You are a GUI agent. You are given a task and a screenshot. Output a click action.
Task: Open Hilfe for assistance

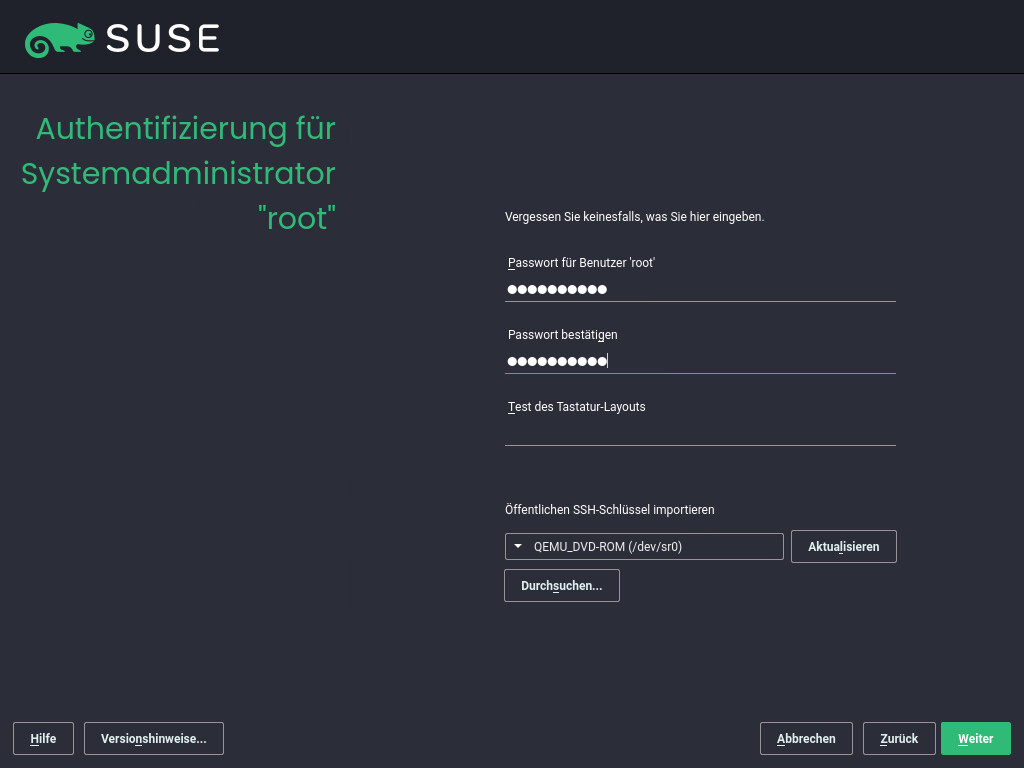pyautogui.click(x=43, y=738)
